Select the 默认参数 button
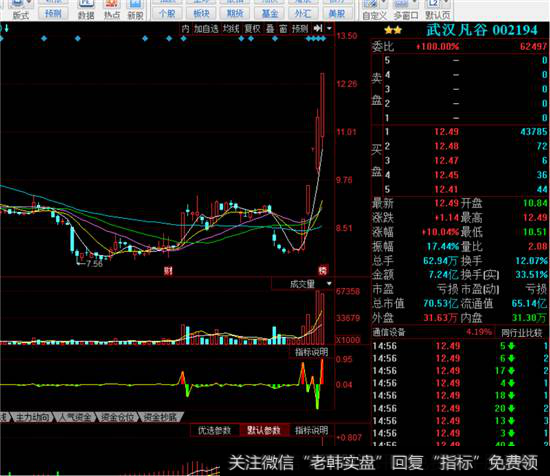550x476 pixels. pyautogui.click(x=264, y=430)
